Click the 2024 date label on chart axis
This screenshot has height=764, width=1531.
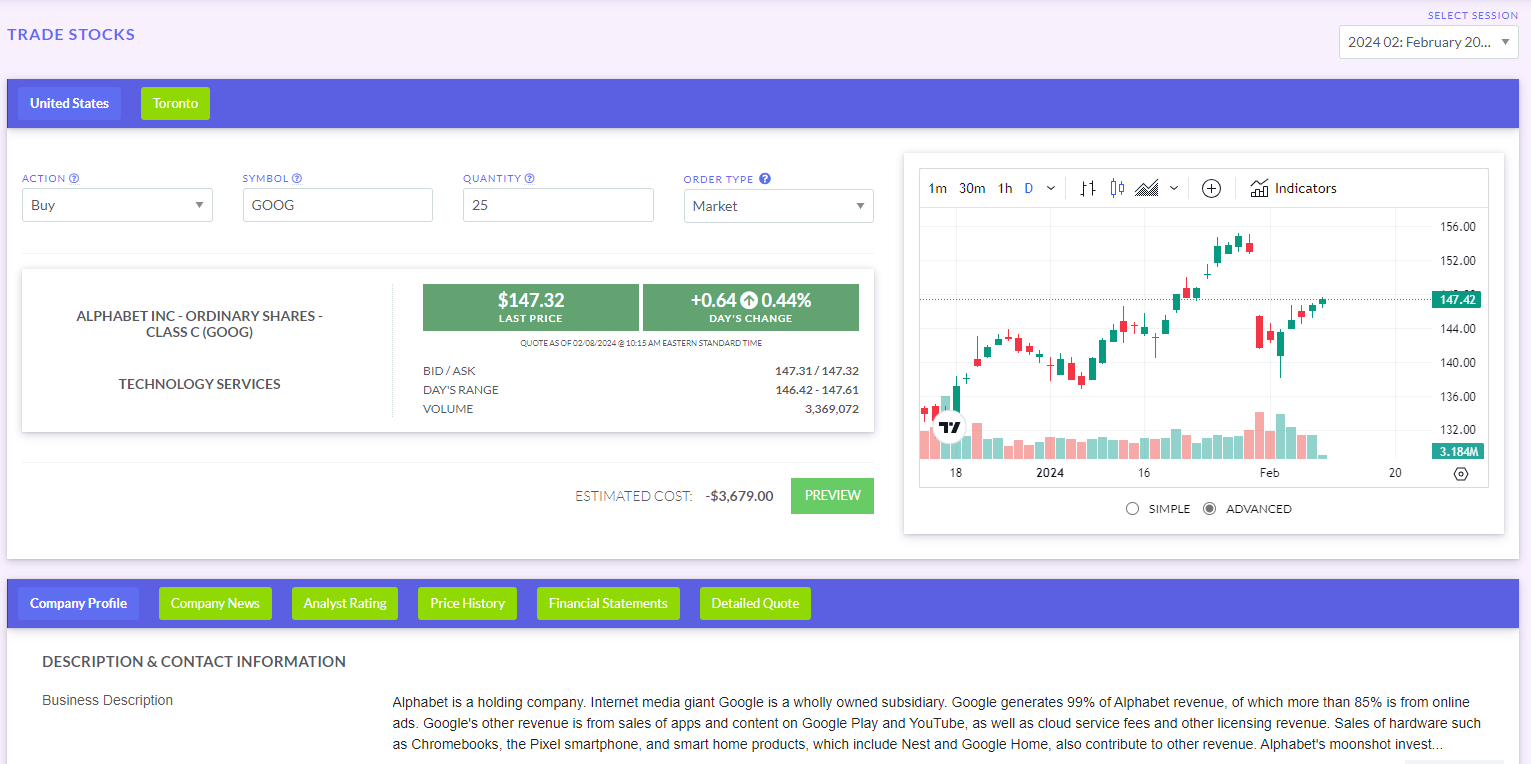coord(1050,473)
